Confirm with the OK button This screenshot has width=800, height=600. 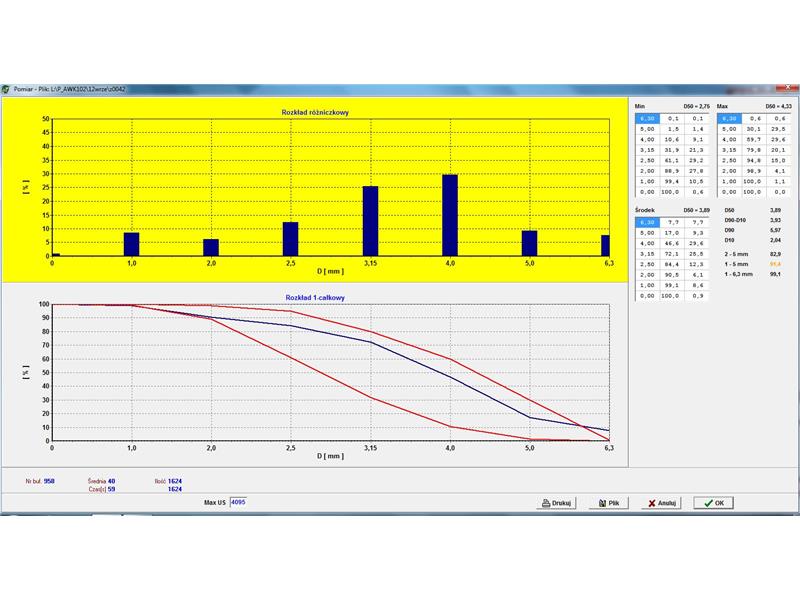click(x=713, y=503)
